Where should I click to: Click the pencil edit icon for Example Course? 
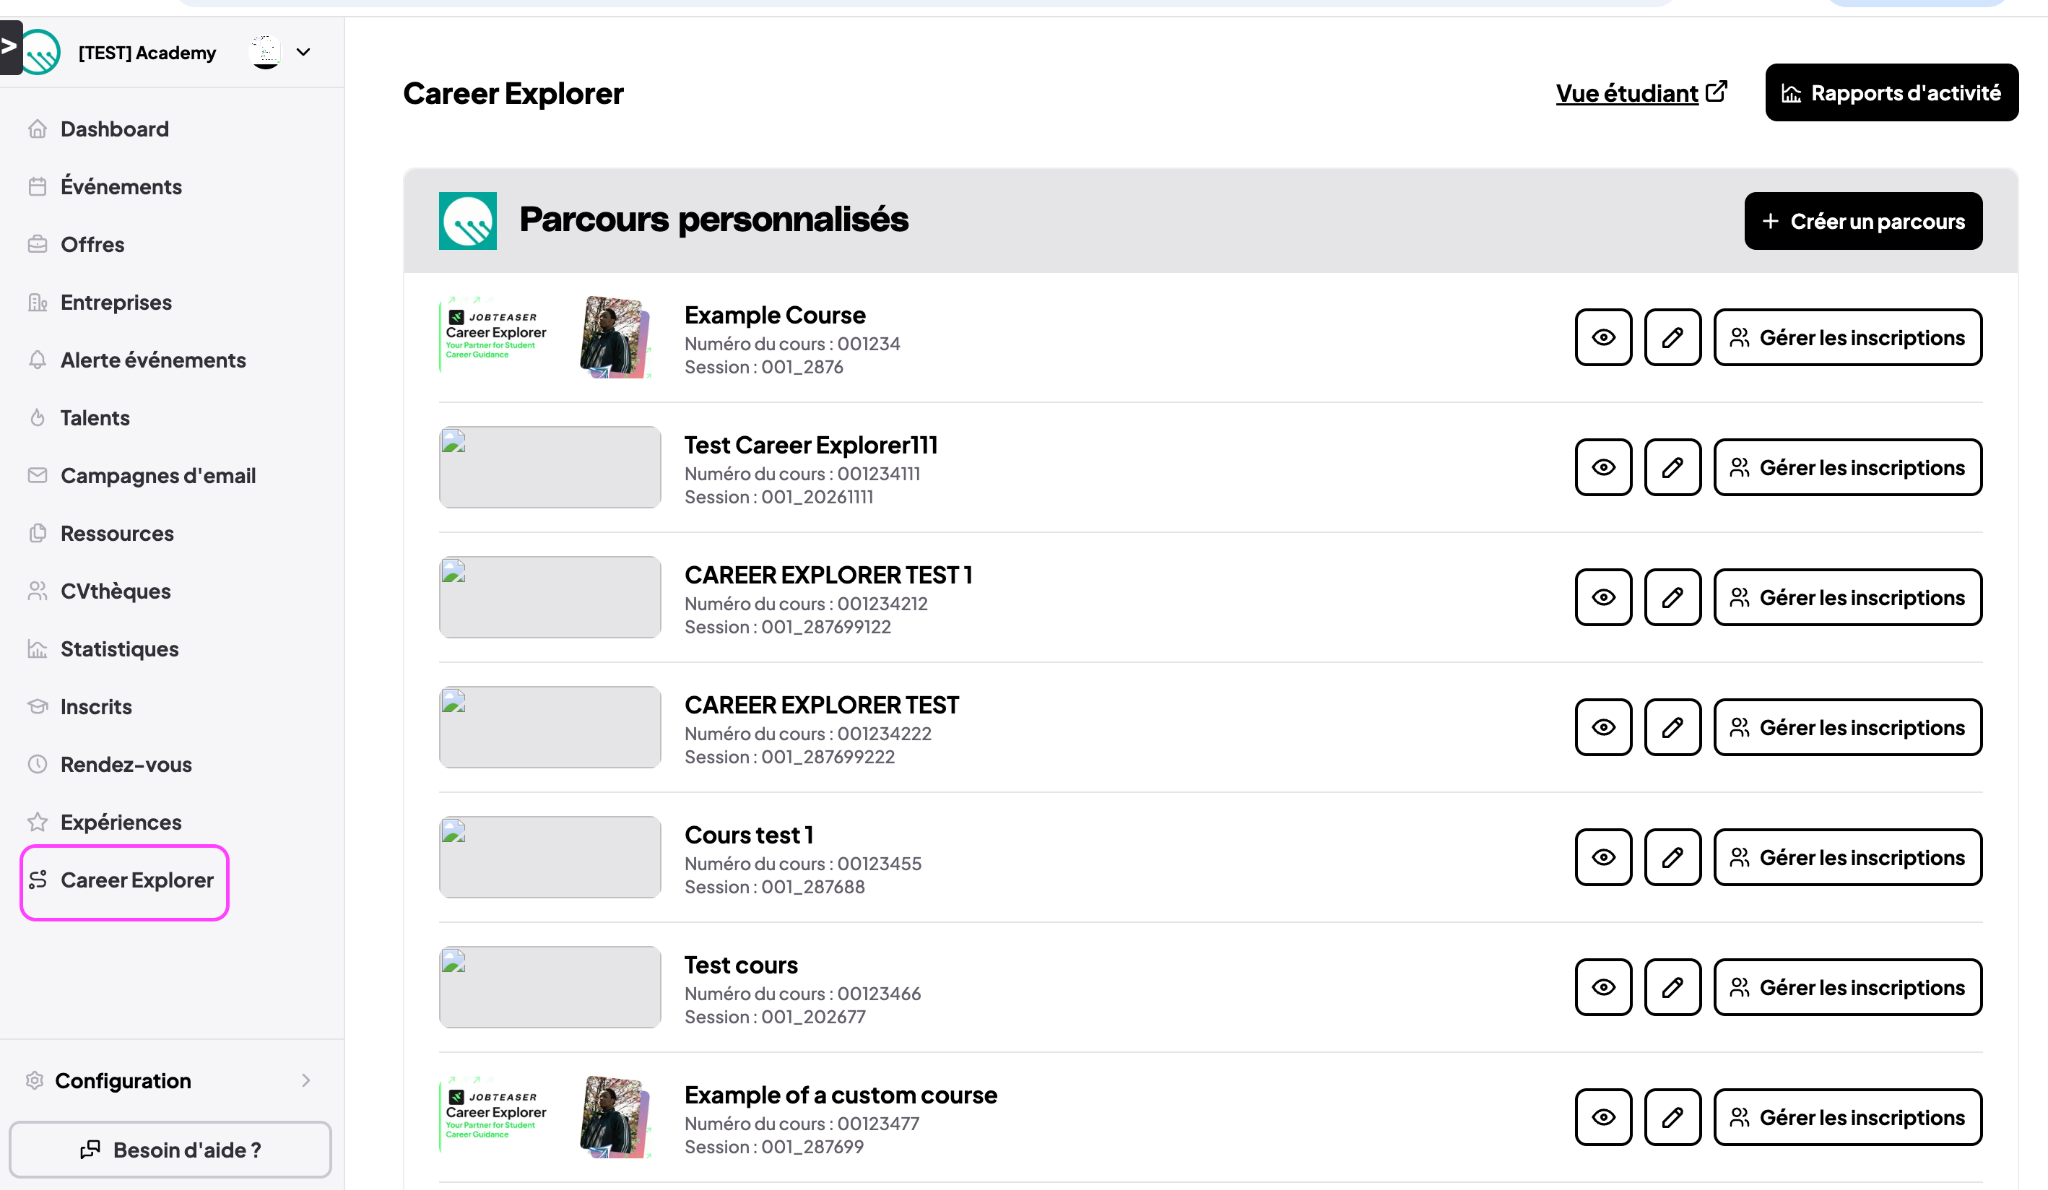tap(1672, 338)
